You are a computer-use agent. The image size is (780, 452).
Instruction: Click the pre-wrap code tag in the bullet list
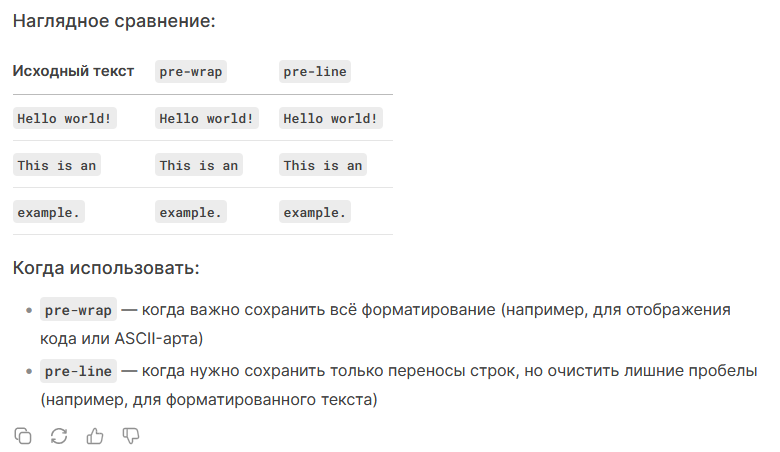(78, 310)
